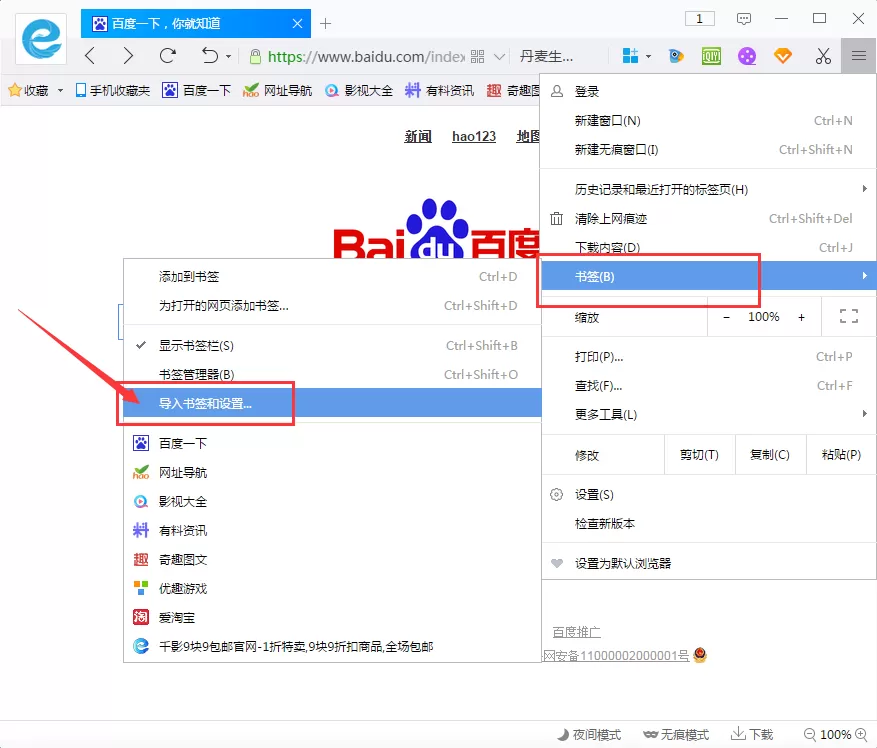
Task: Toggle the hamburger main menu button
Action: pos(859,56)
